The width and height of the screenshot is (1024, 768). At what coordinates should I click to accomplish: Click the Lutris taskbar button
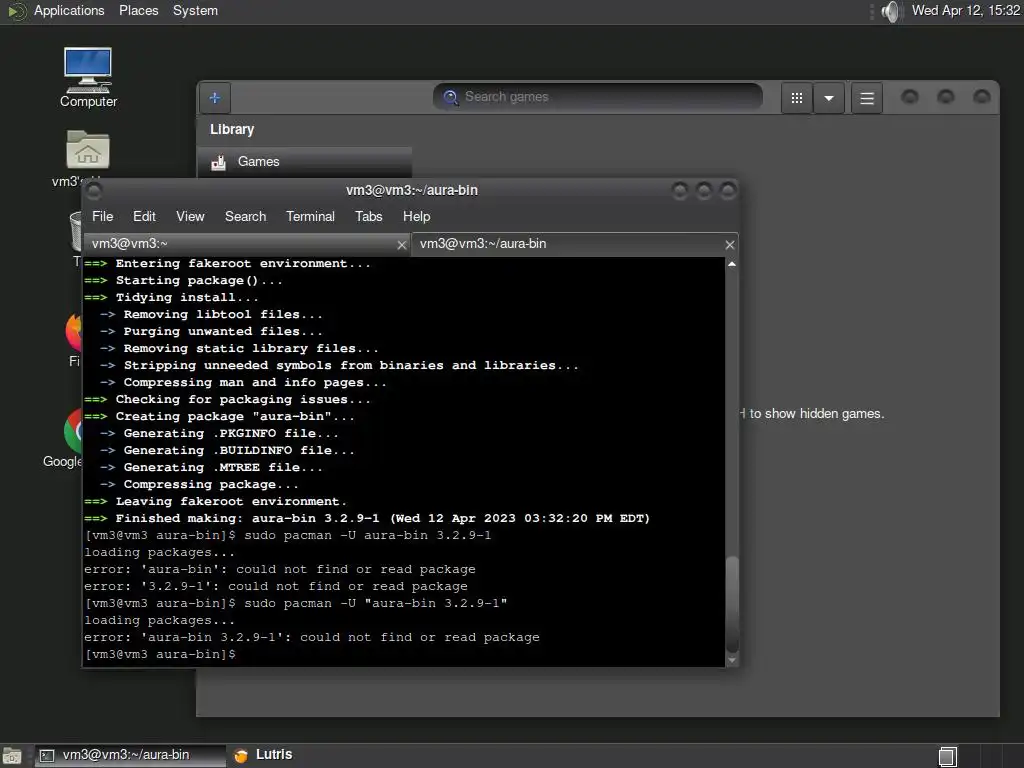tap(263, 755)
